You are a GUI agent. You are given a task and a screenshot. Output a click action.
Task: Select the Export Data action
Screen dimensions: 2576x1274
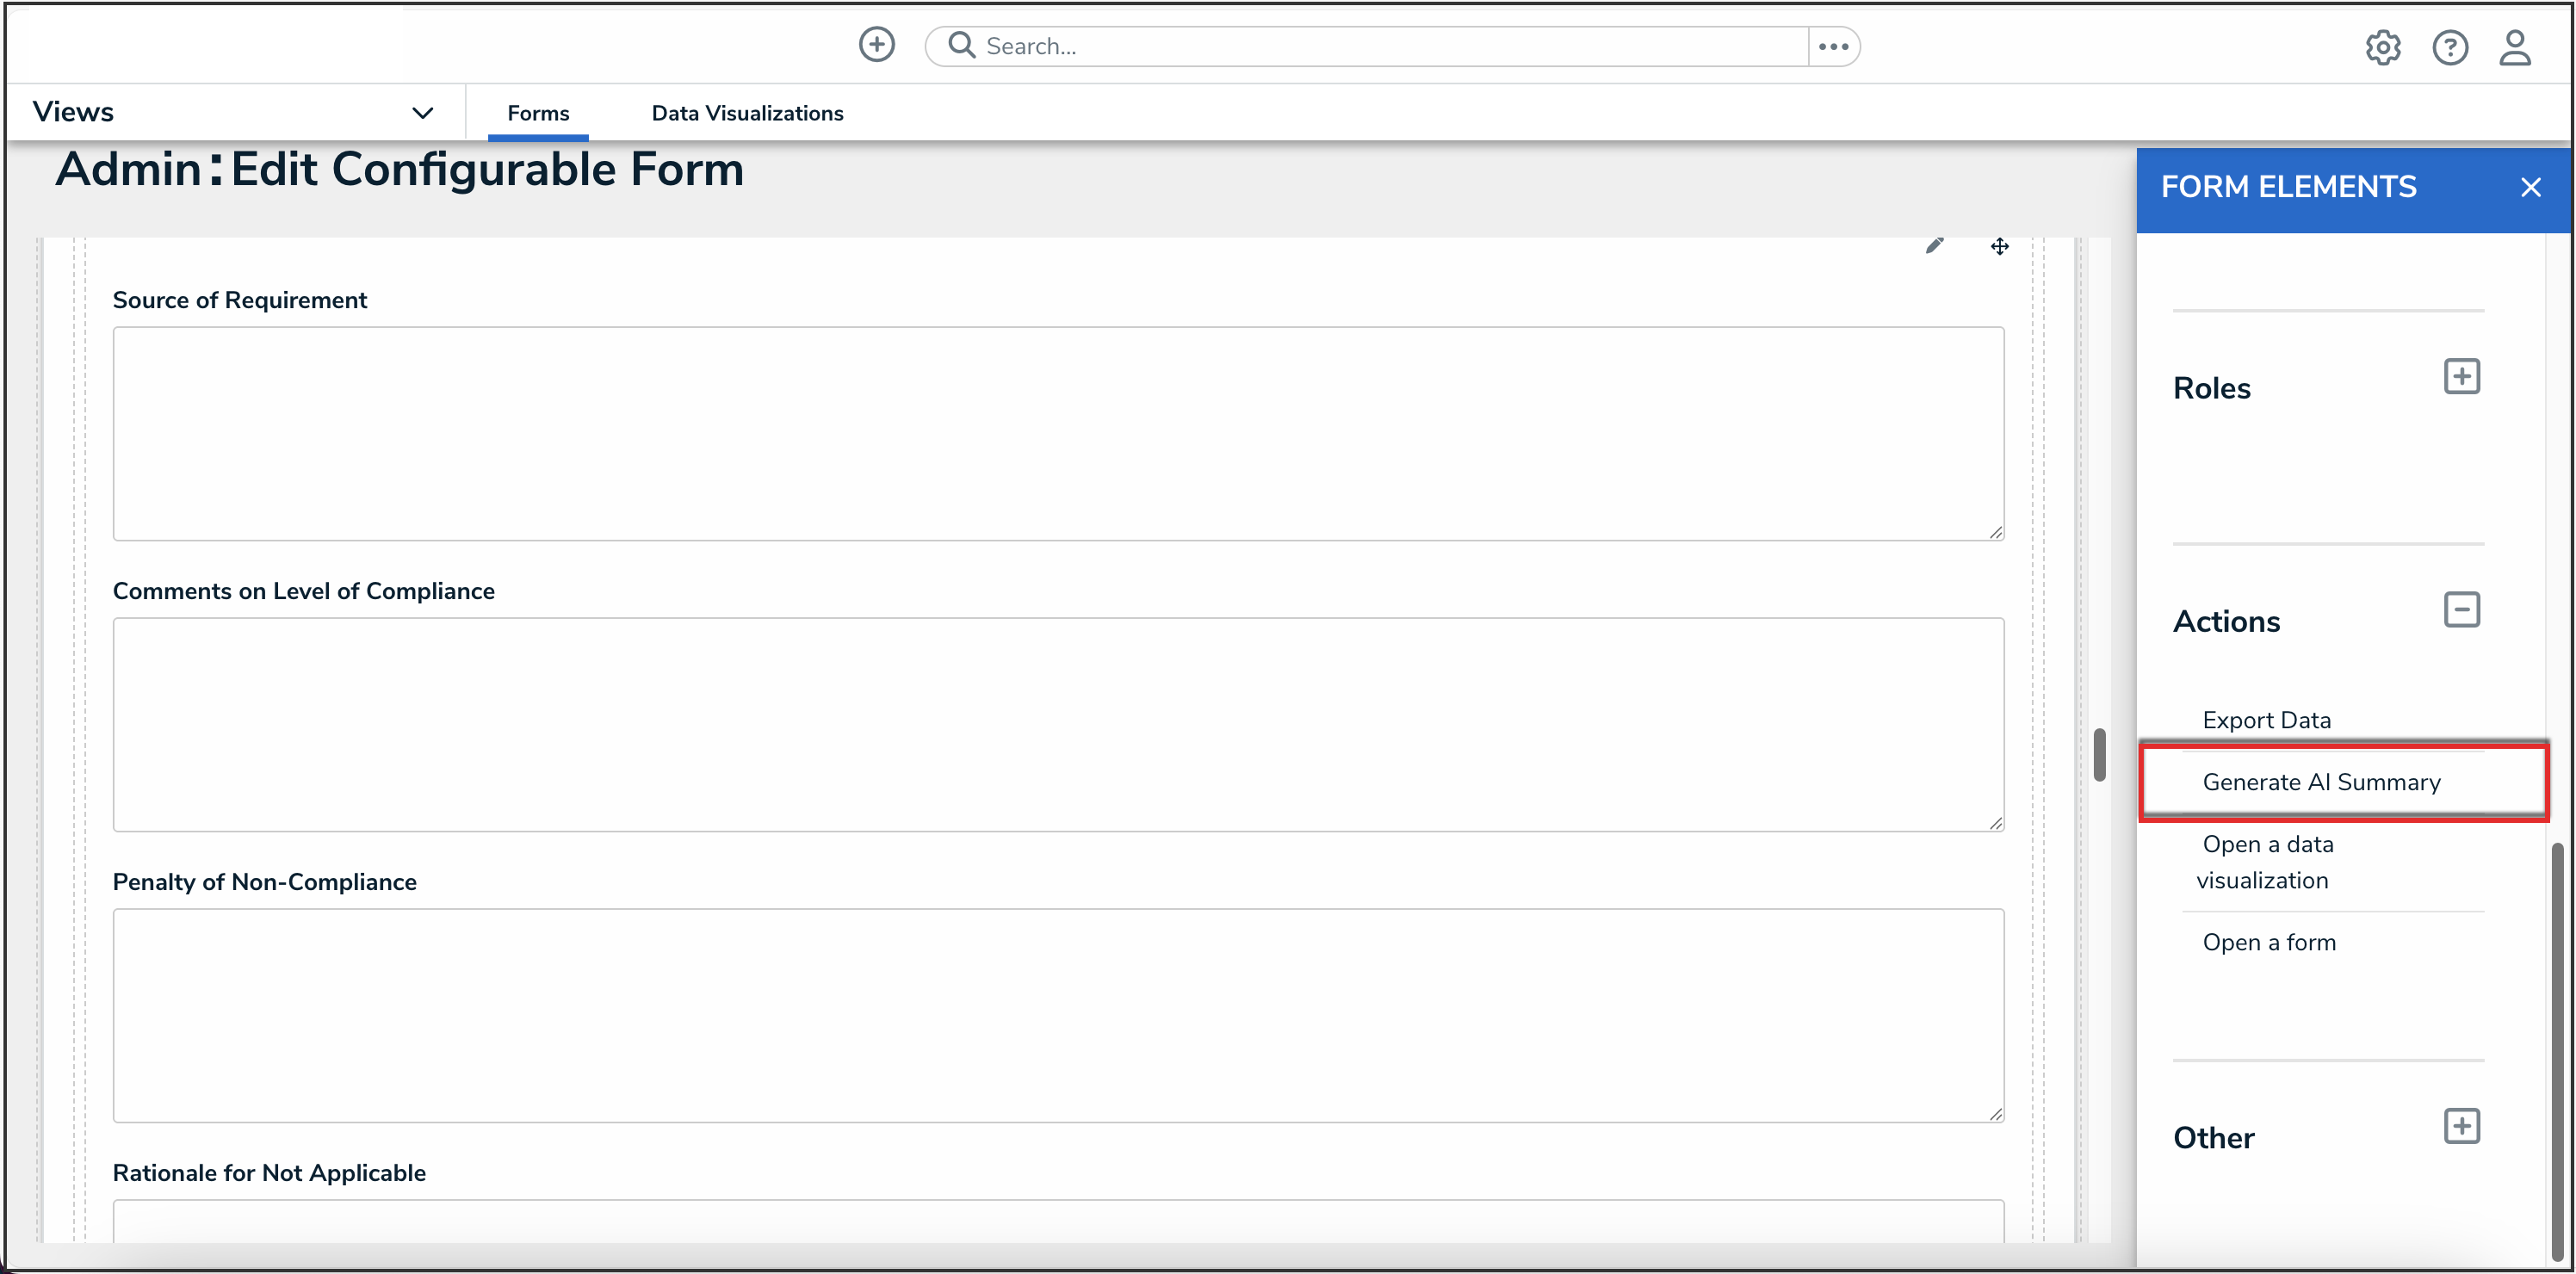click(x=2266, y=720)
